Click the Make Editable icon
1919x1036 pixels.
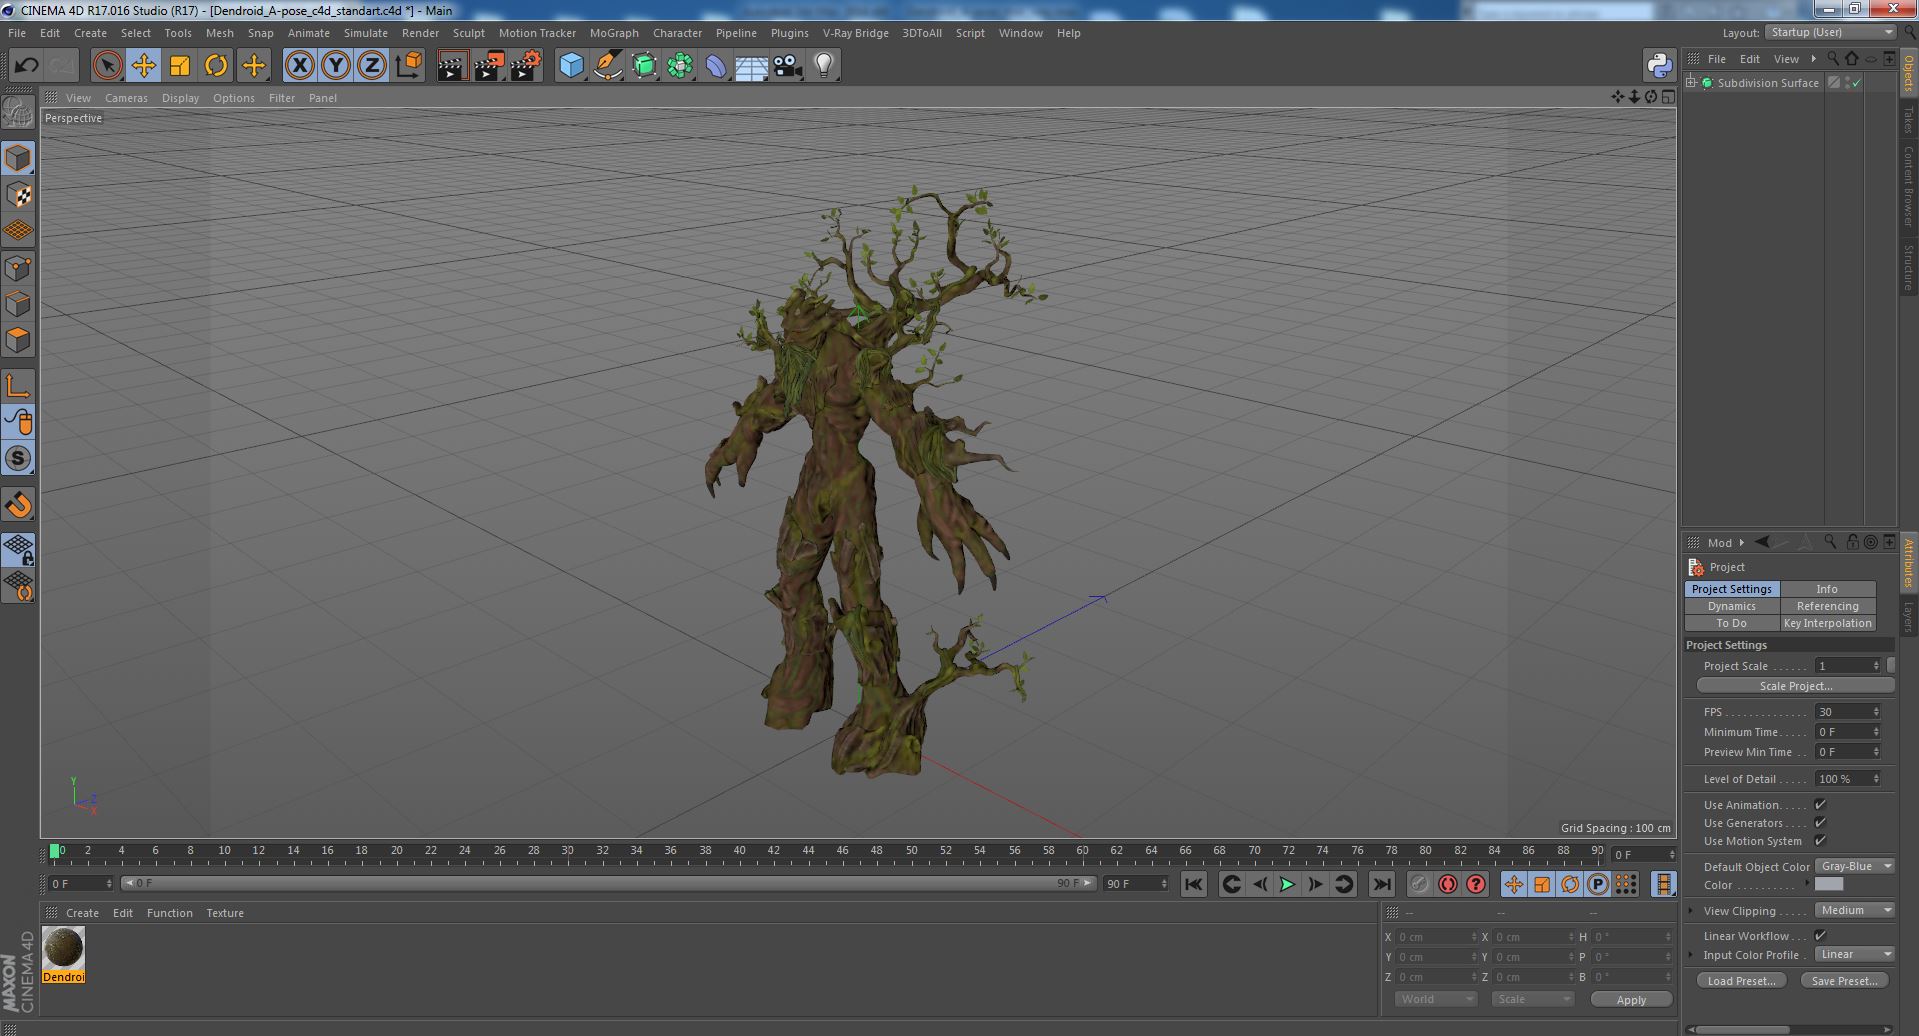pos(18,113)
